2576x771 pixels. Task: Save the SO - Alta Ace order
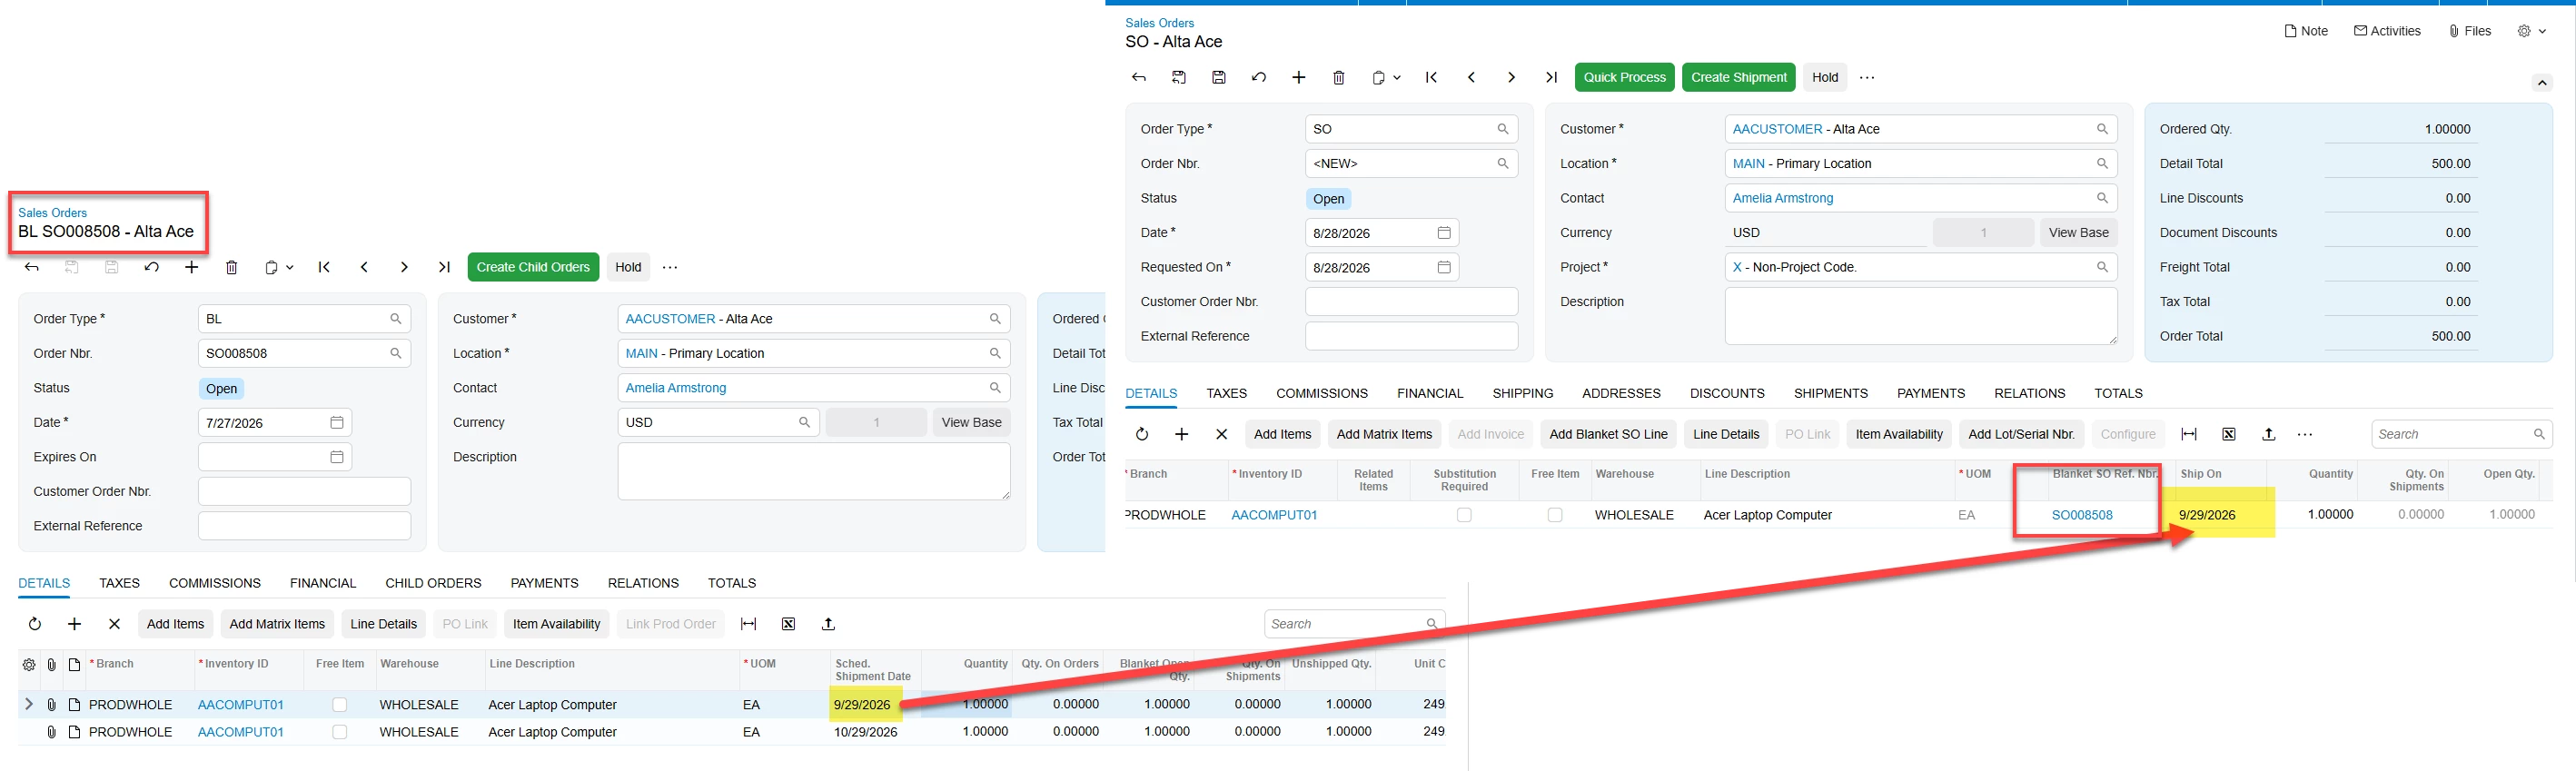(x=1219, y=77)
